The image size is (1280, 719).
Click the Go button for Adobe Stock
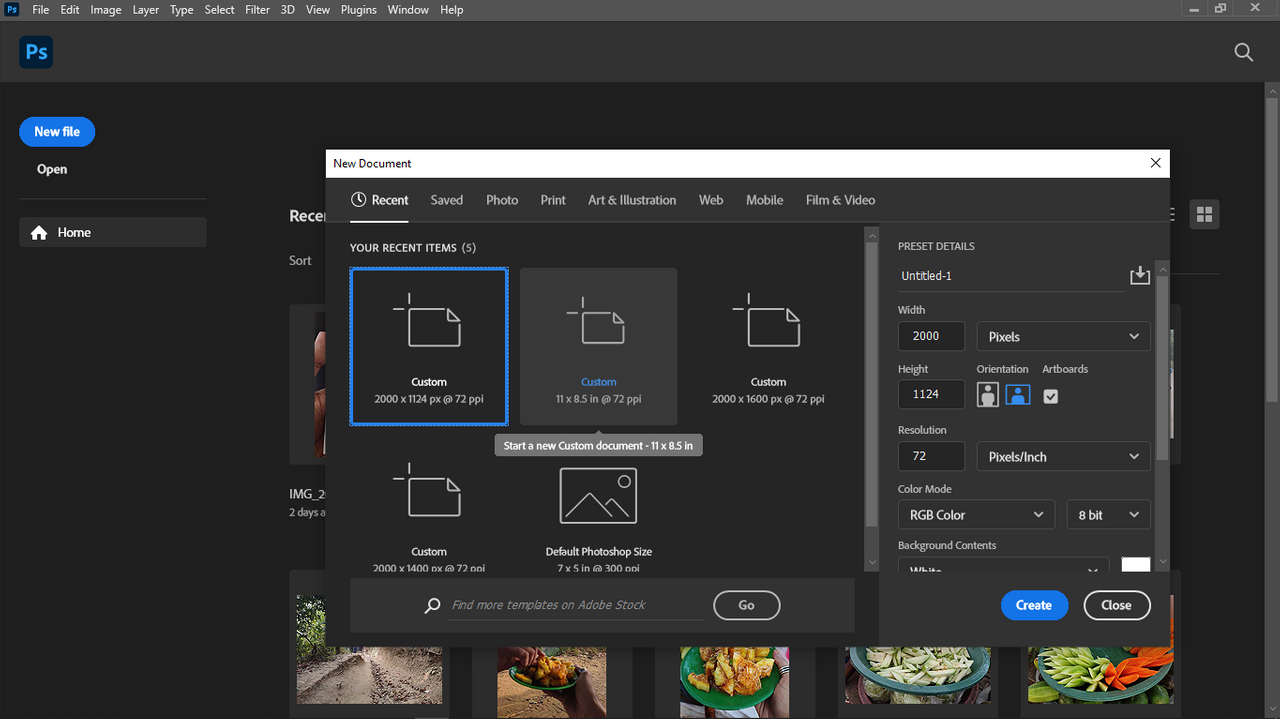pyautogui.click(x=746, y=605)
